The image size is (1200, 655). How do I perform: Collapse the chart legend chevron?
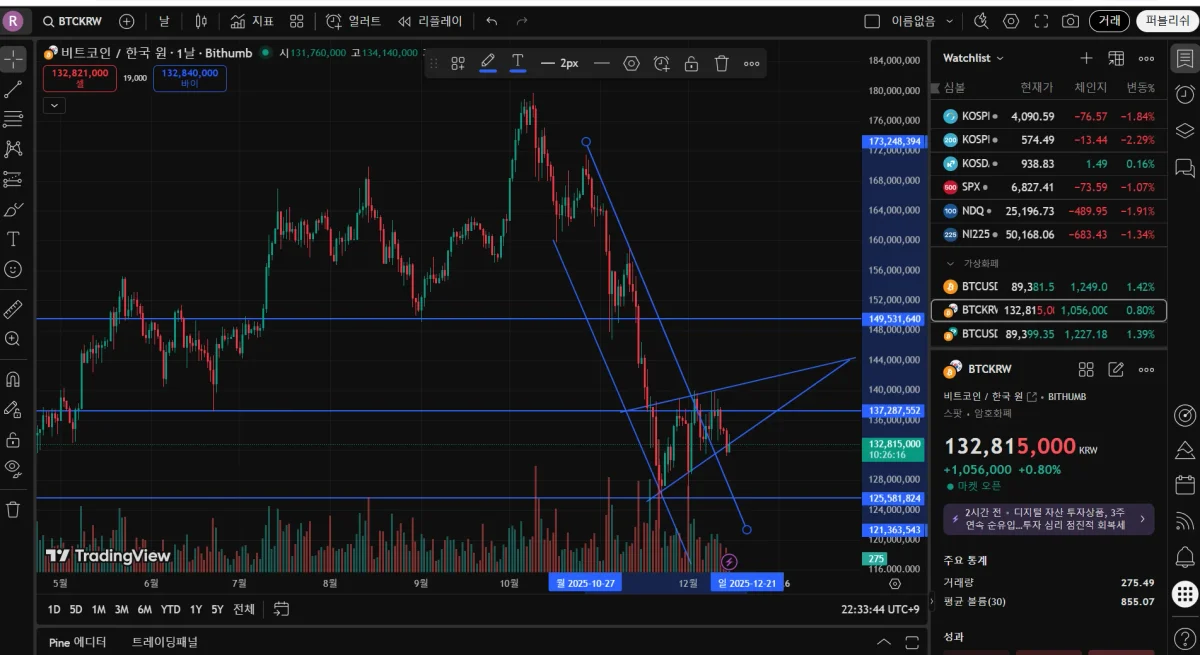54,105
